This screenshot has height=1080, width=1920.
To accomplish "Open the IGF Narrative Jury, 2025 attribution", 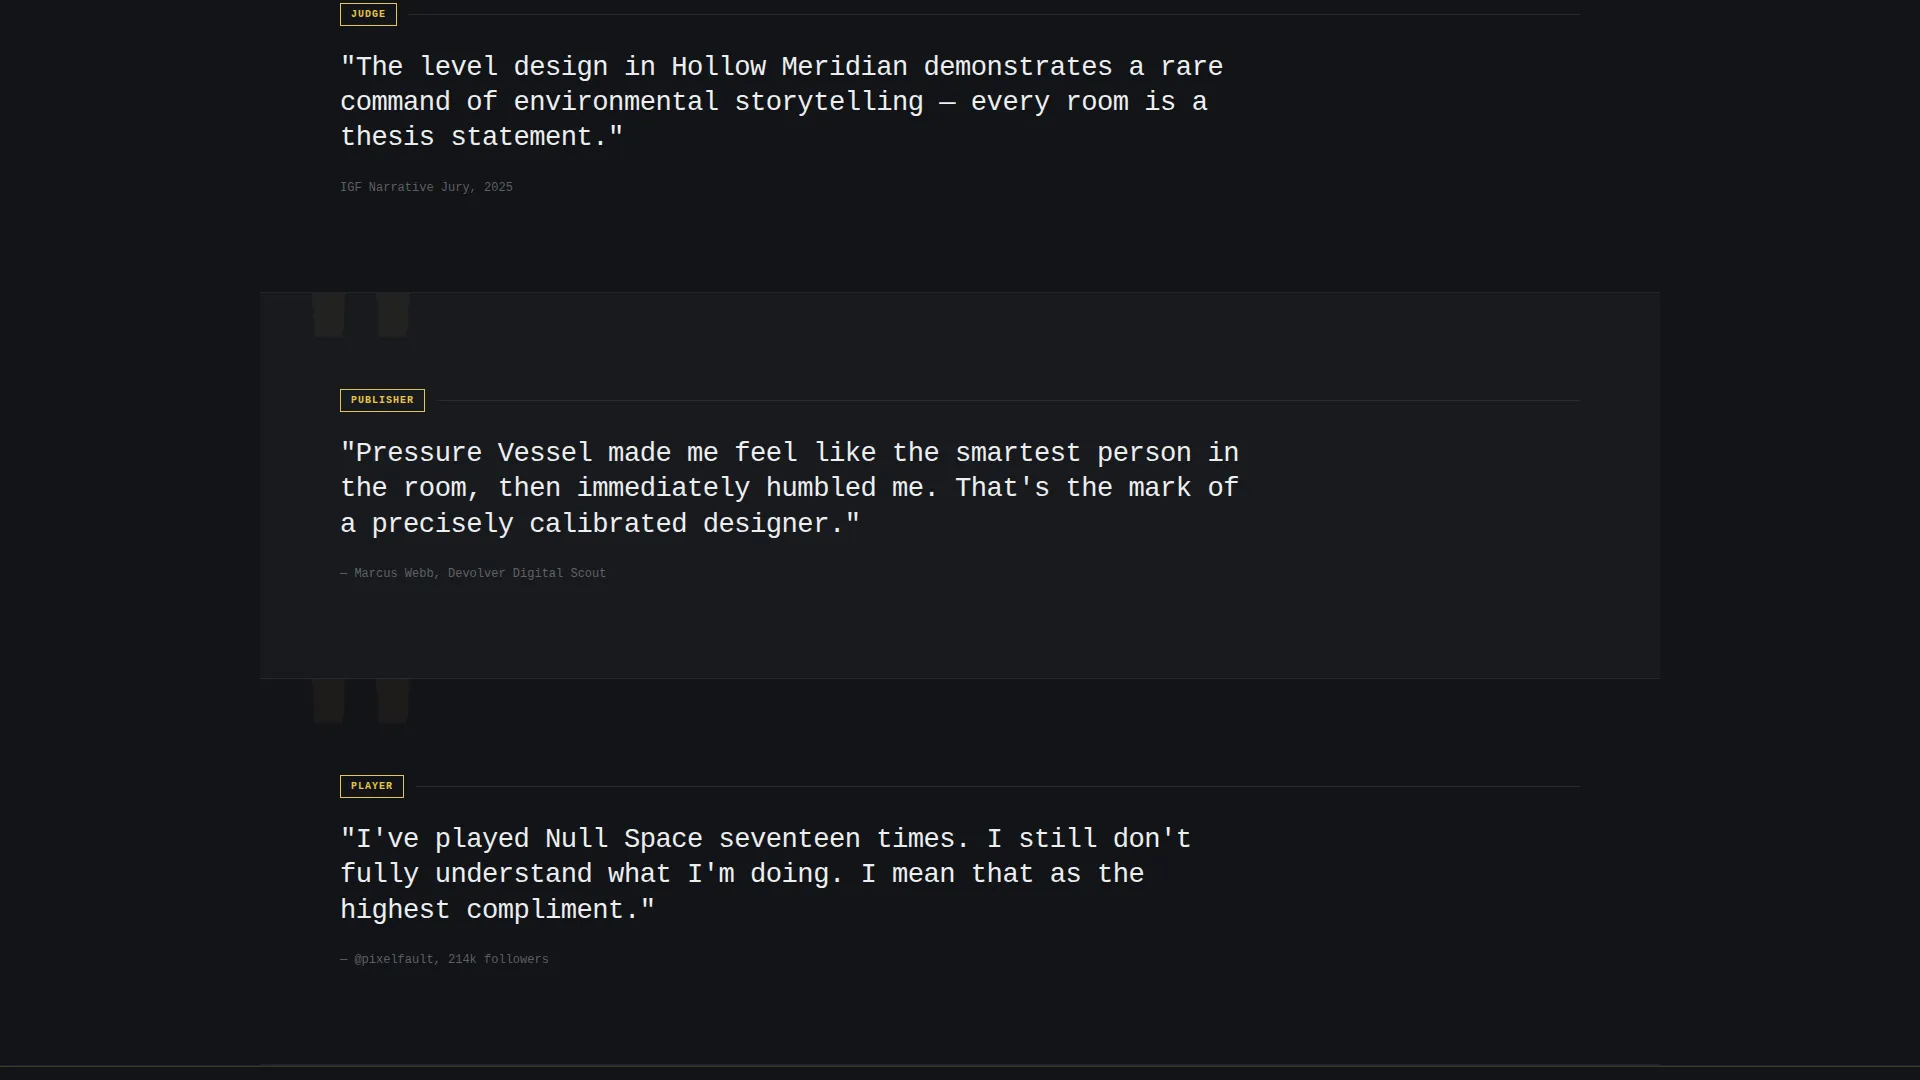I will coord(426,187).
